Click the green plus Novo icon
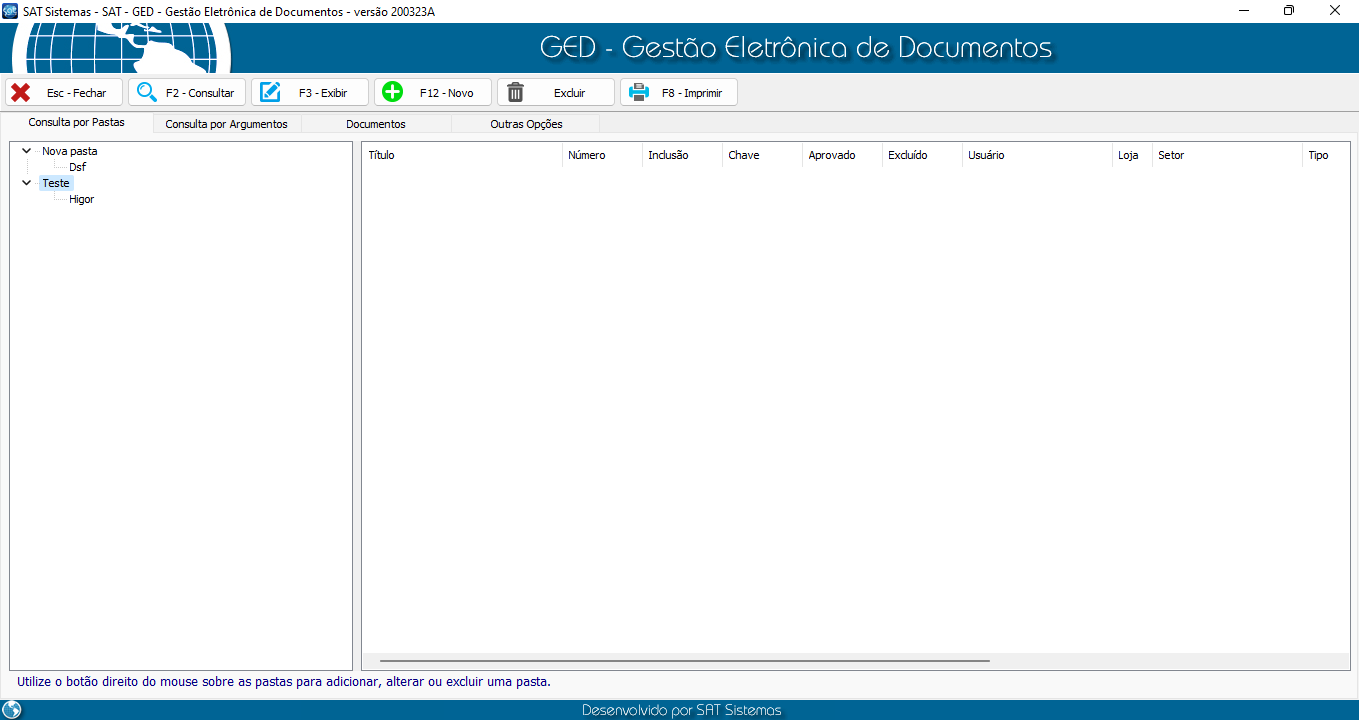The width and height of the screenshot is (1359, 720). [393, 93]
